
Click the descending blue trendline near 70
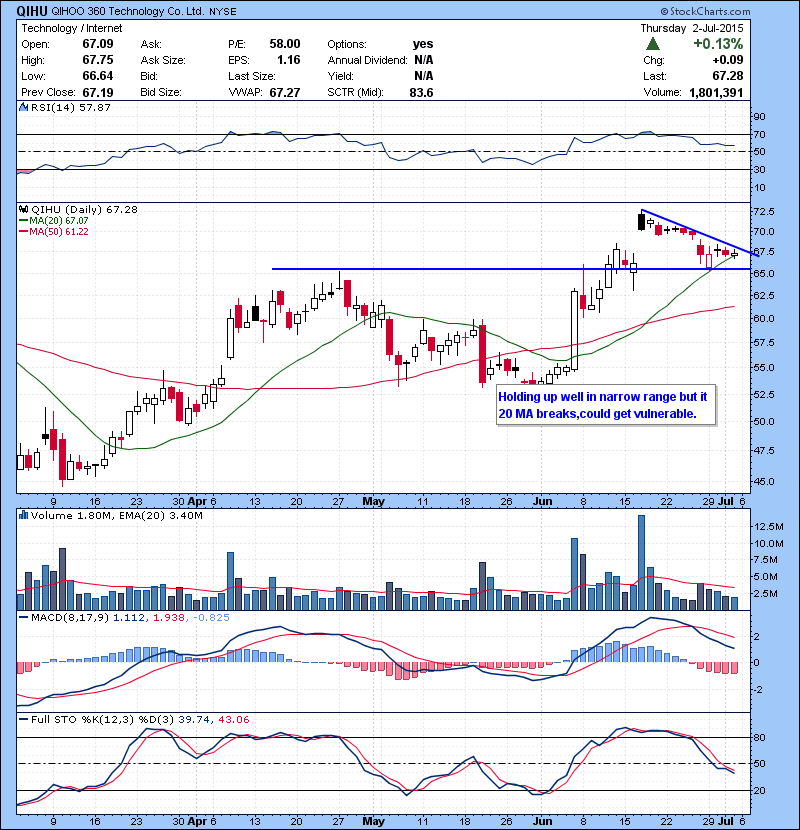pyautogui.click(x=700, y=233)
